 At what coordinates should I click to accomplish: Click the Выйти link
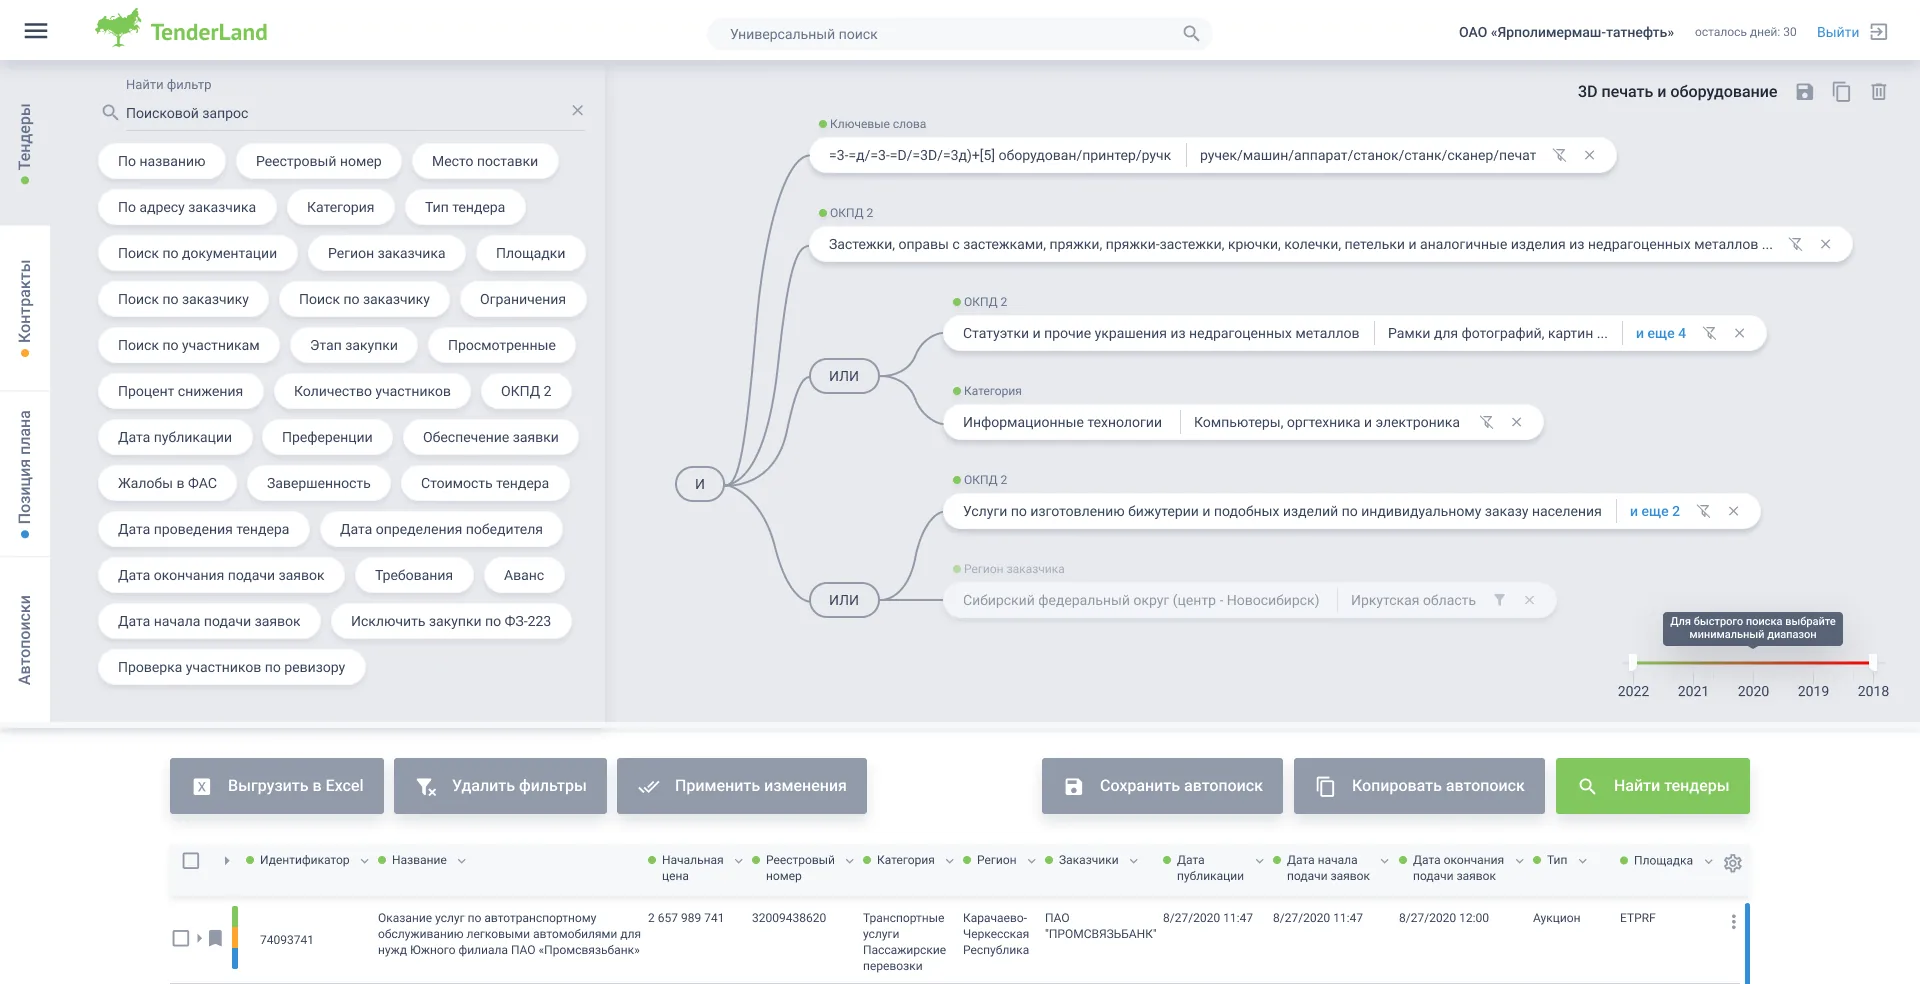pos(1837,32)
